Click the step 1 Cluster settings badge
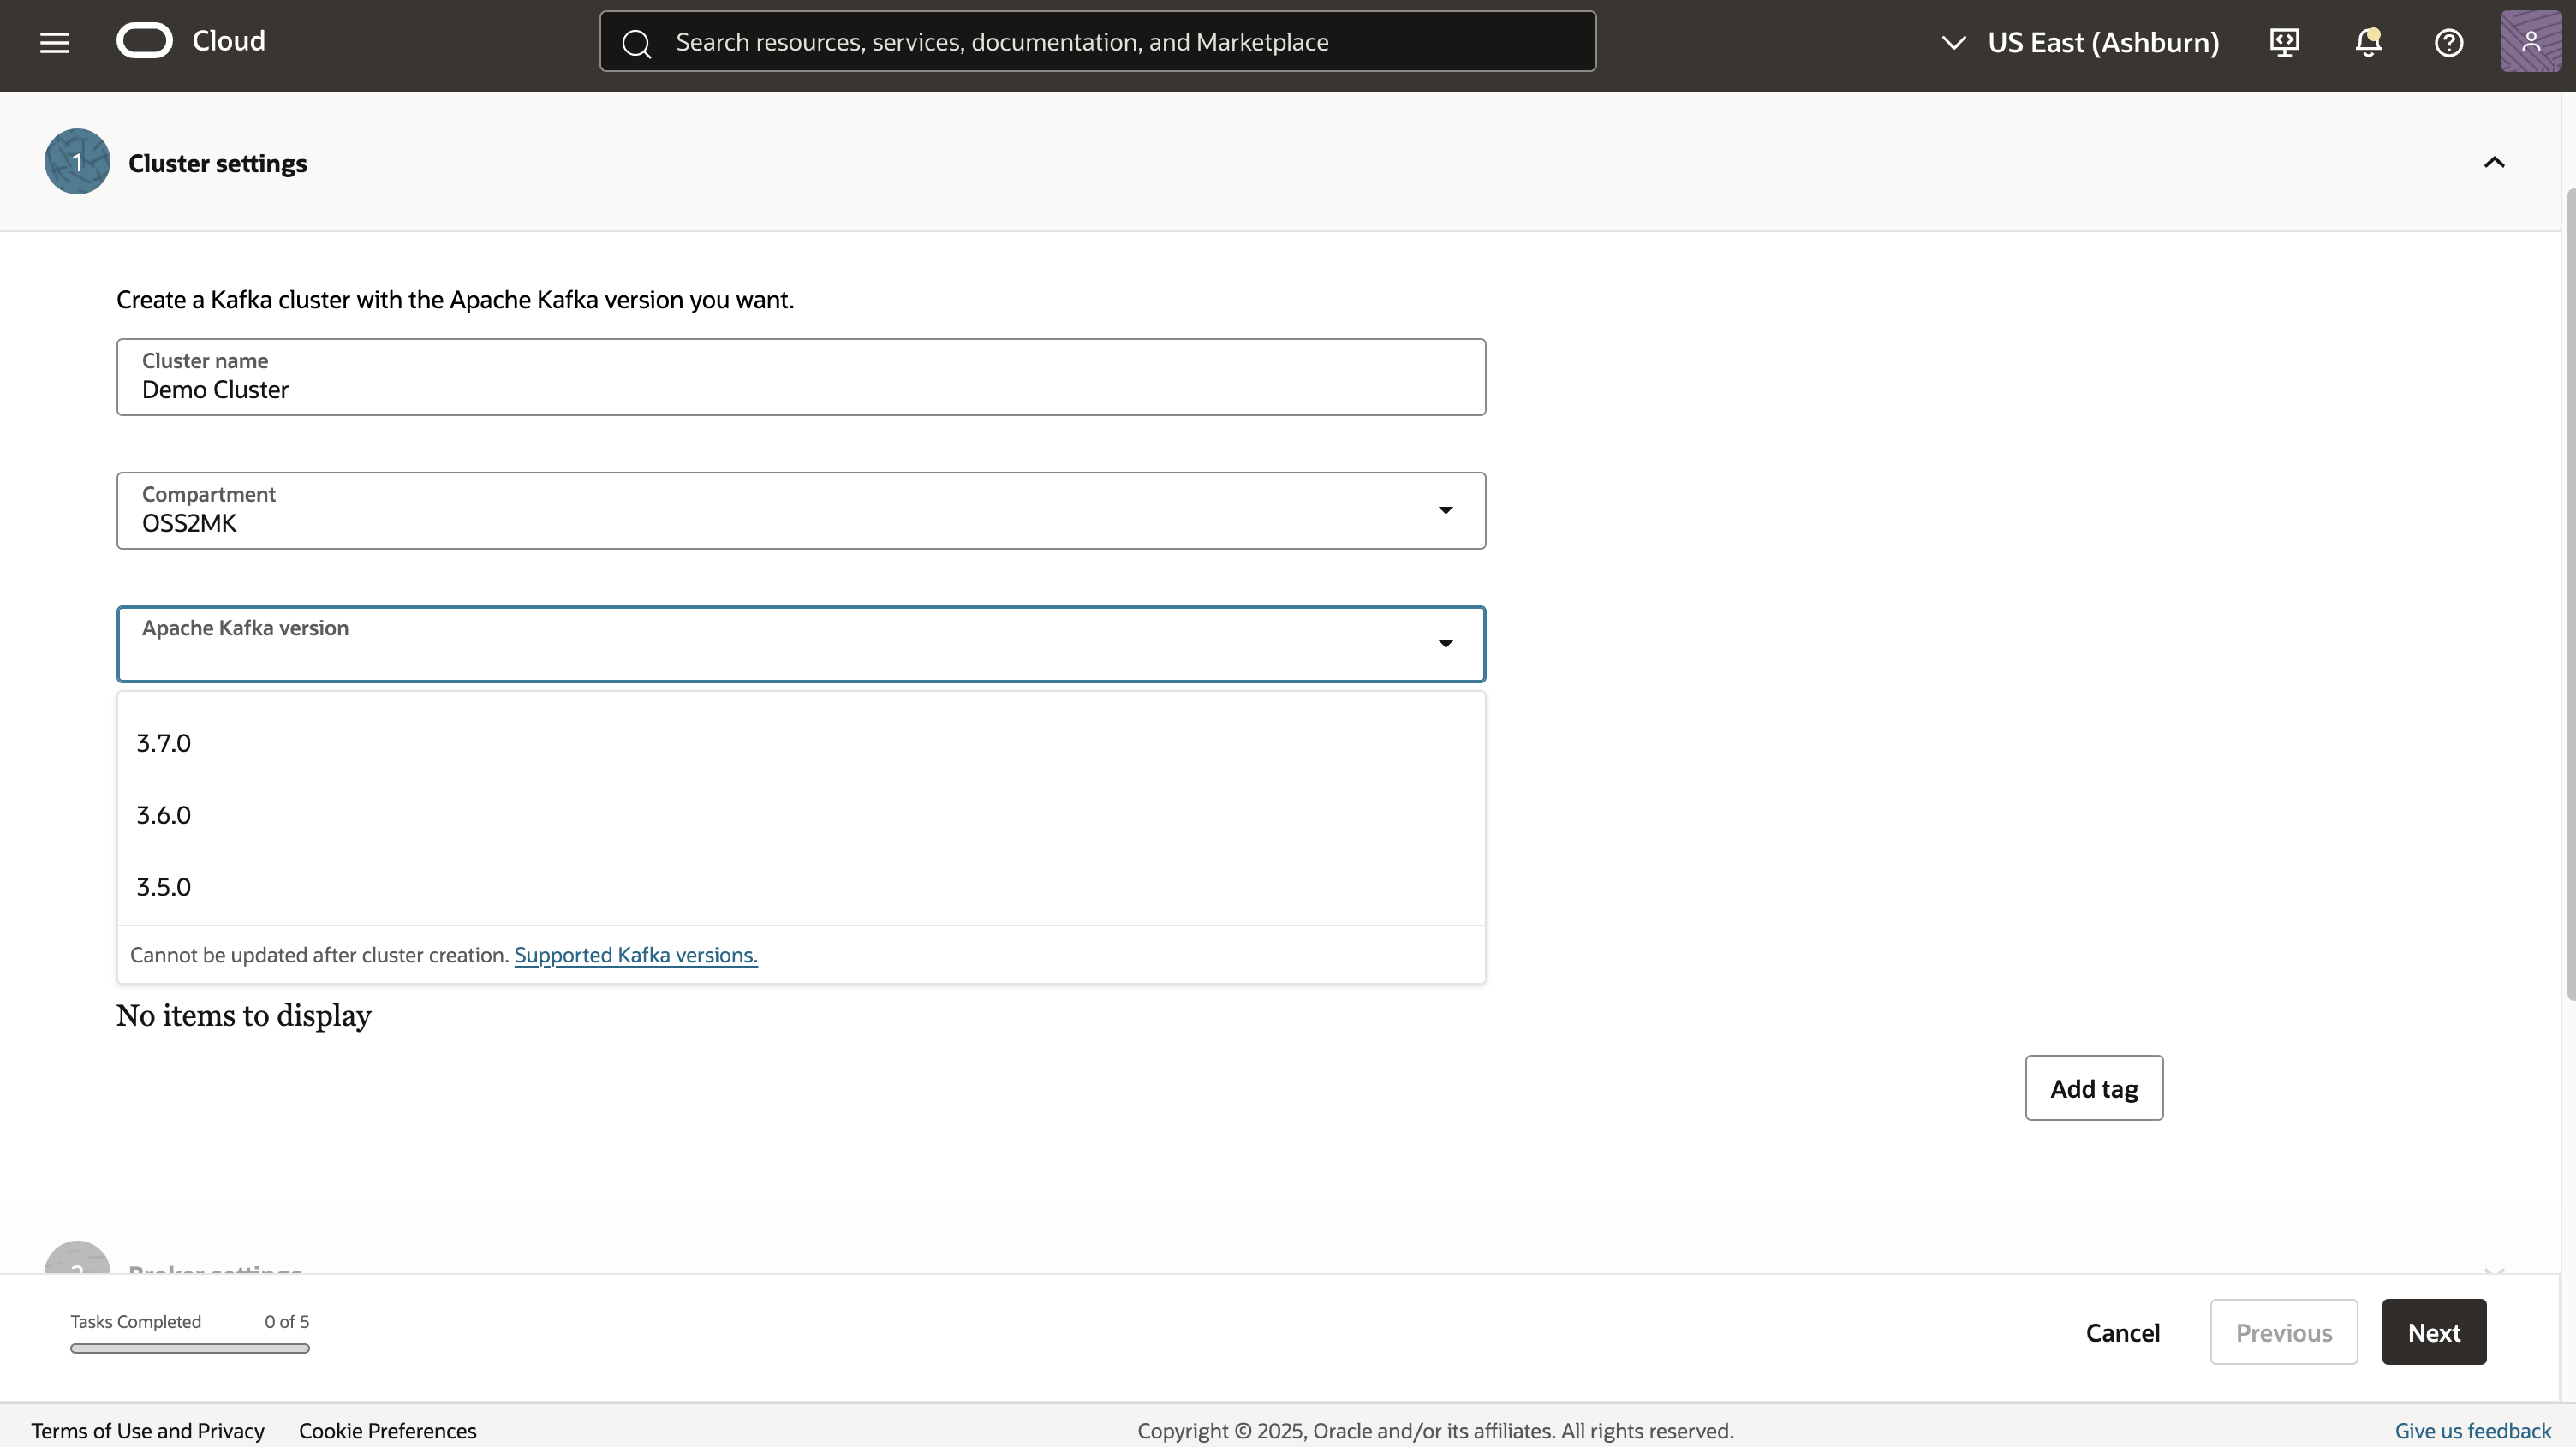2576x1447 pixels. tap(77, 161)
